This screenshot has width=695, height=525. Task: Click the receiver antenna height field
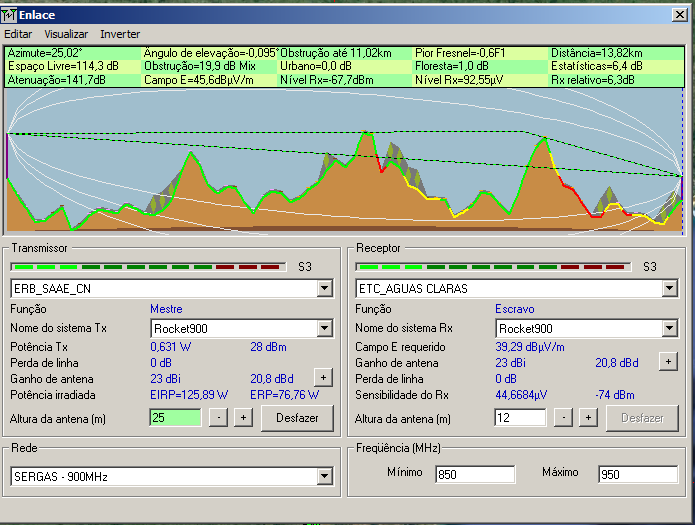(x=520, y=417)
